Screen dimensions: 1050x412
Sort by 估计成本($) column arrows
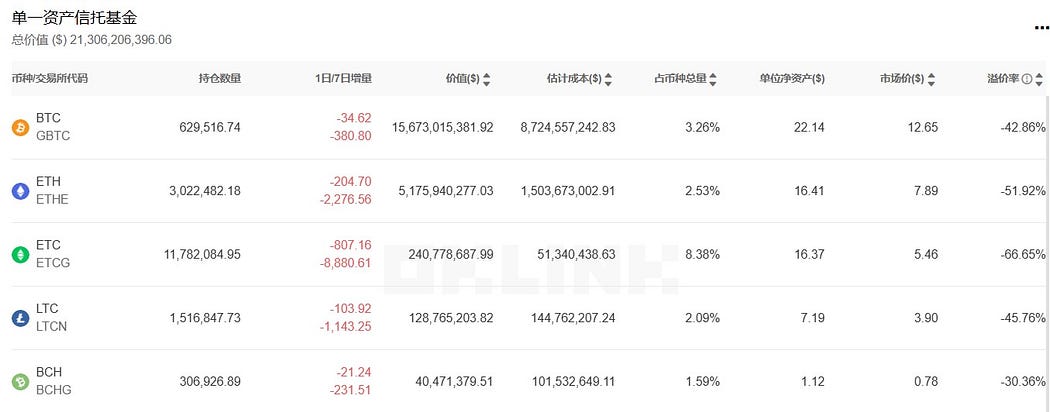[x=608, y=79]
